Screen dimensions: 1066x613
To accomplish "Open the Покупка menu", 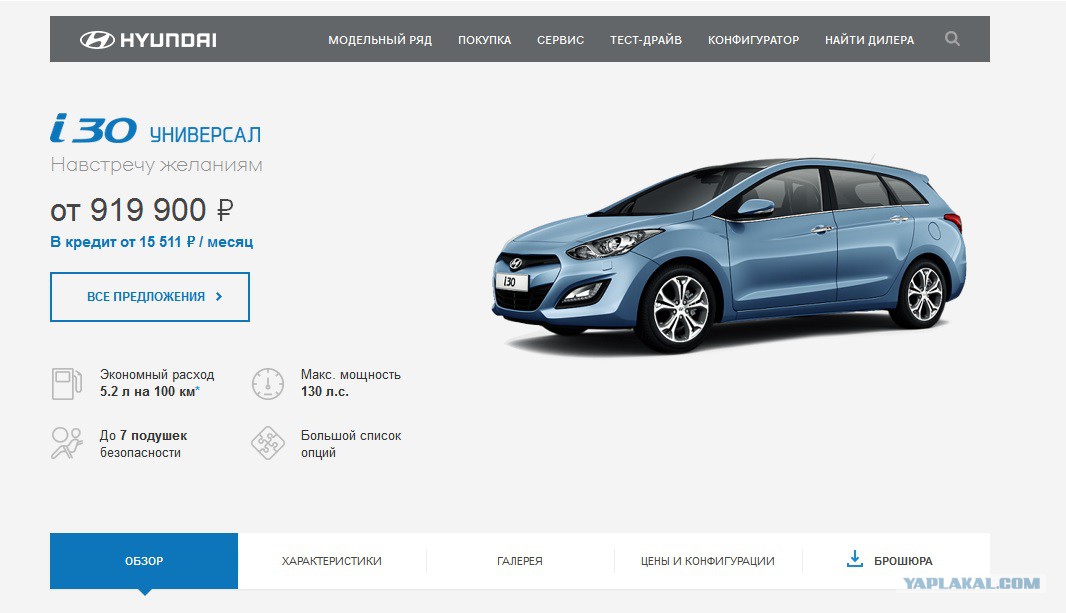I will click(x=484, y=40).
